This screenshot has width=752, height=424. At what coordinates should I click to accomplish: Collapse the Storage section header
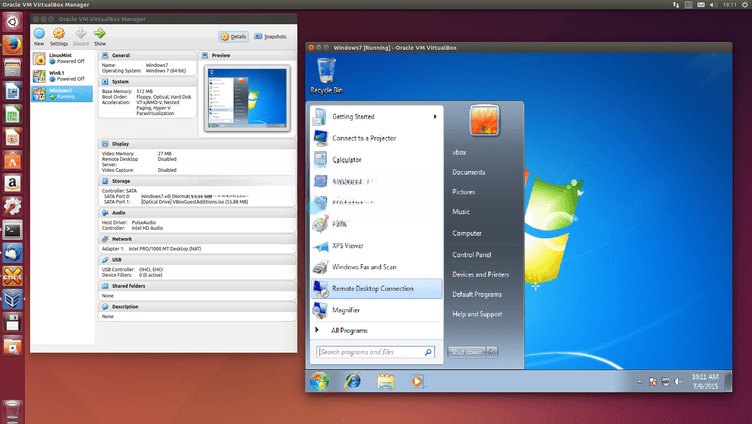coord(197,181)
